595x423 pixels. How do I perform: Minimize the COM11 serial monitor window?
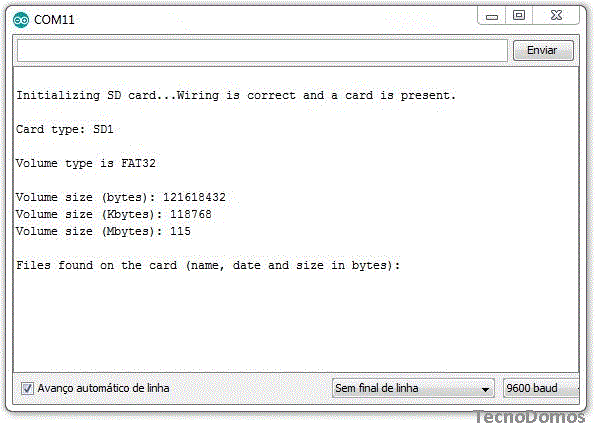(x=492, y=16)
